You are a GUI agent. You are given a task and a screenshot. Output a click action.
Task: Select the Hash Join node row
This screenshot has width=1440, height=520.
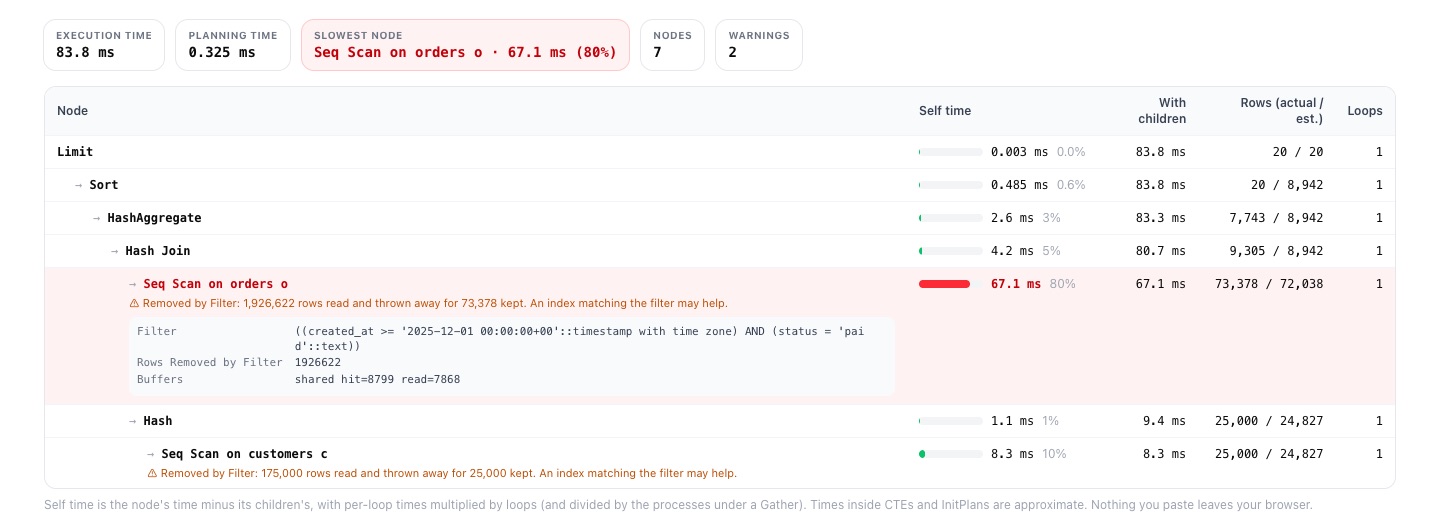pyautogui.click(x=719, y=251)
